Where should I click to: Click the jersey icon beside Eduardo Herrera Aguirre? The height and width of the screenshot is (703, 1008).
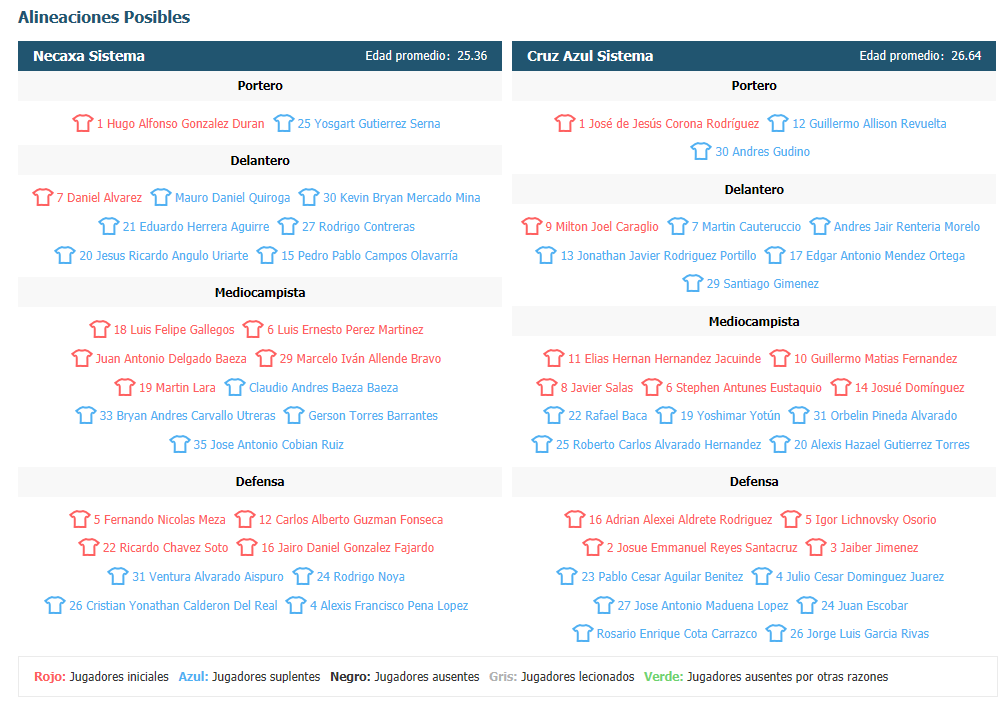coord(109,226)
